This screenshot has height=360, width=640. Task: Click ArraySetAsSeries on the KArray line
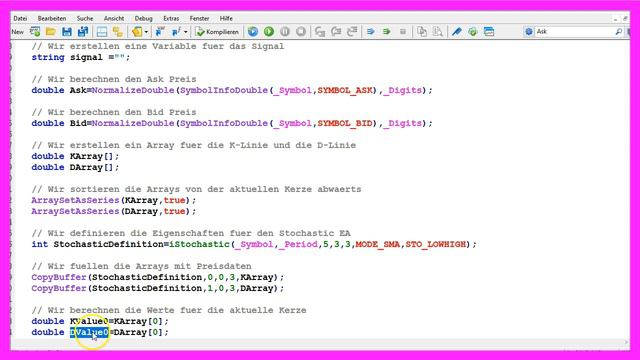(x=75, y=200)
